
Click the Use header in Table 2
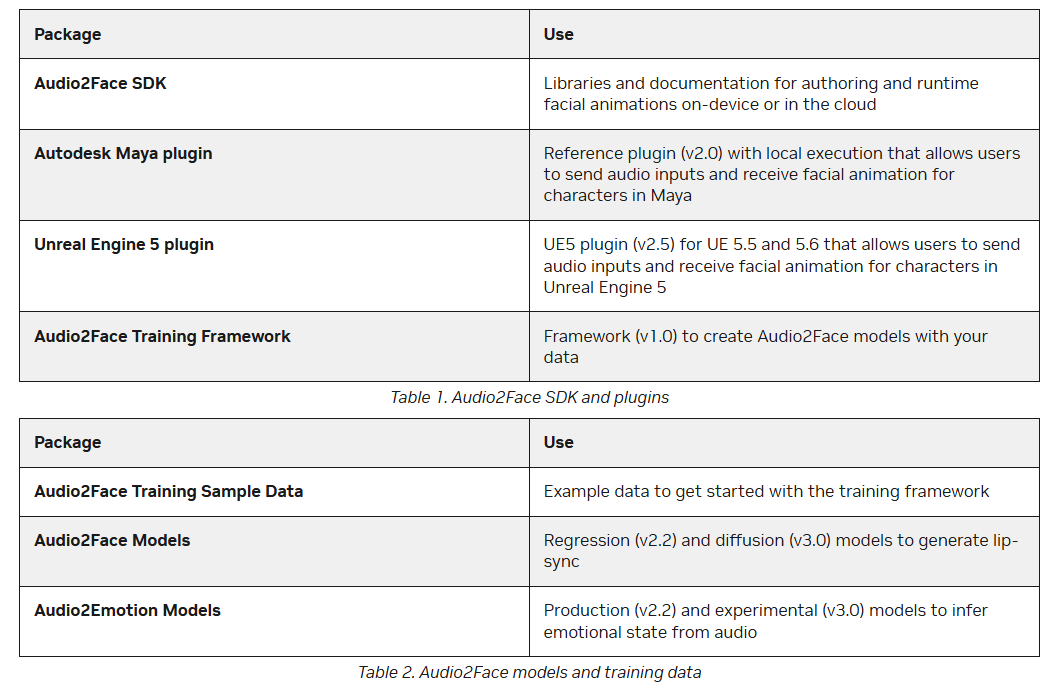pyautogui.click(x=558, y=442)
